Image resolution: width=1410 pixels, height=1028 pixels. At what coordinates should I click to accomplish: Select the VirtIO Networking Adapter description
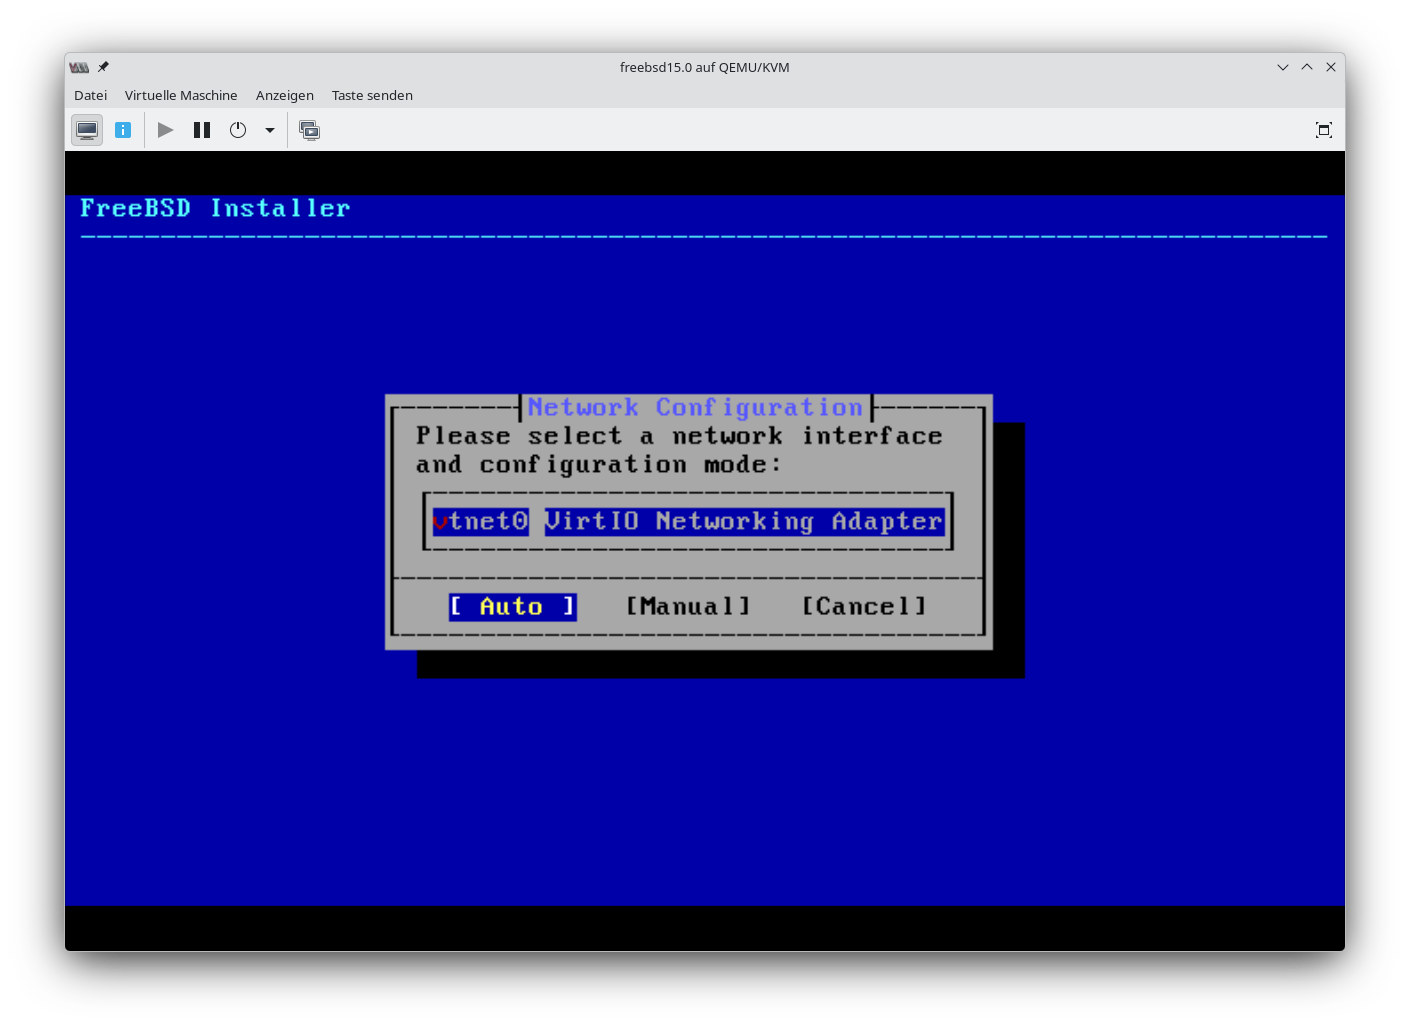[744, 521]
